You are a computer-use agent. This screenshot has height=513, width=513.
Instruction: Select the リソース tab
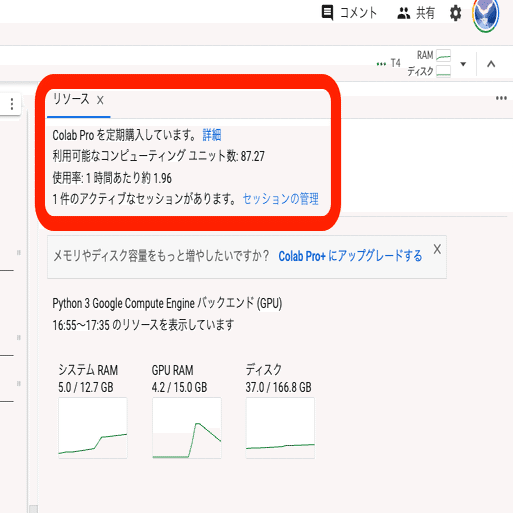tap(71, 99)
